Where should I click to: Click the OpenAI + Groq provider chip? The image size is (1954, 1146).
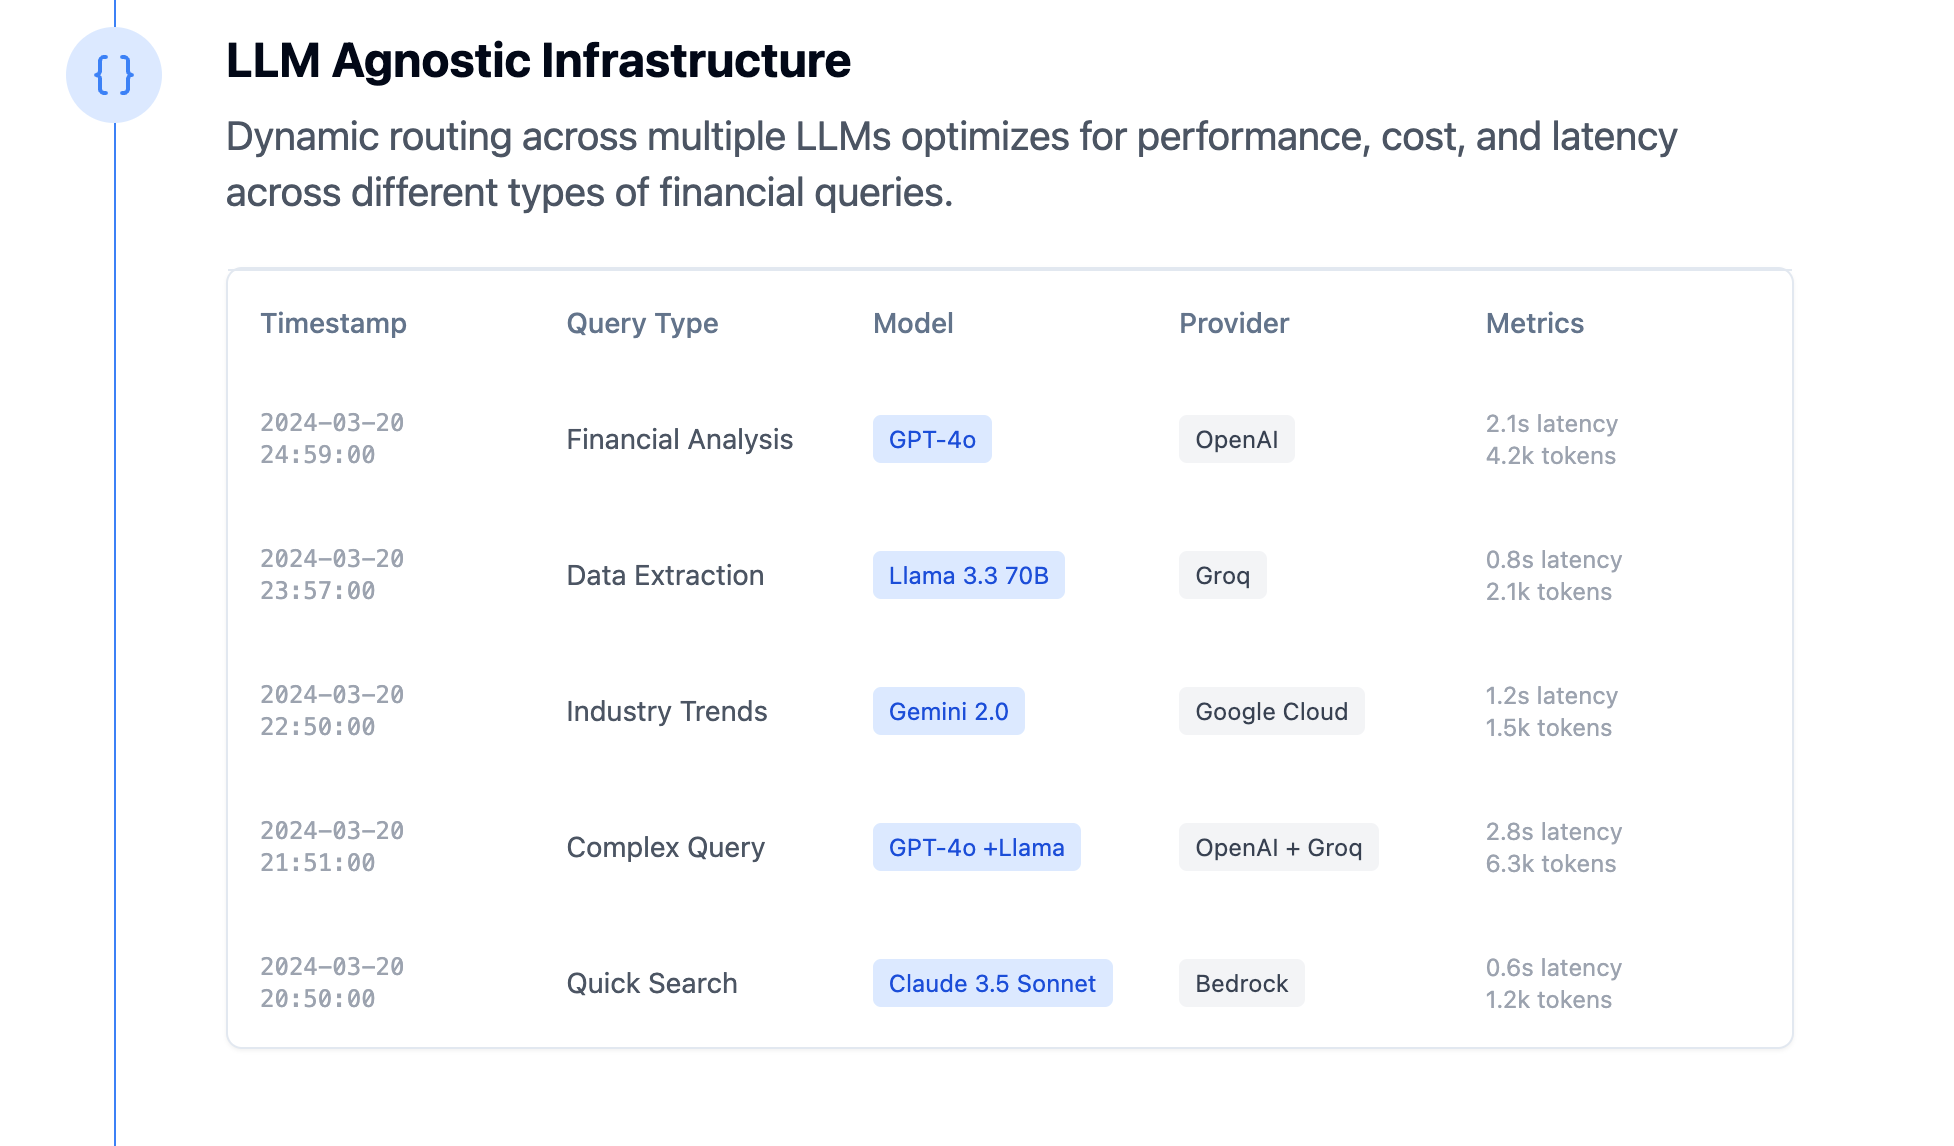(1278, 847)
